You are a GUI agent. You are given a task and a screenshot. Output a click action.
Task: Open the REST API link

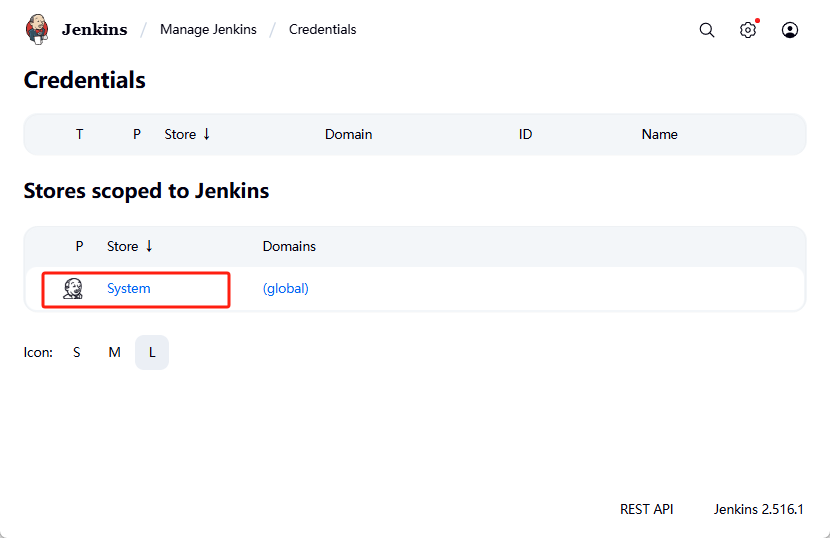(646, 509)
